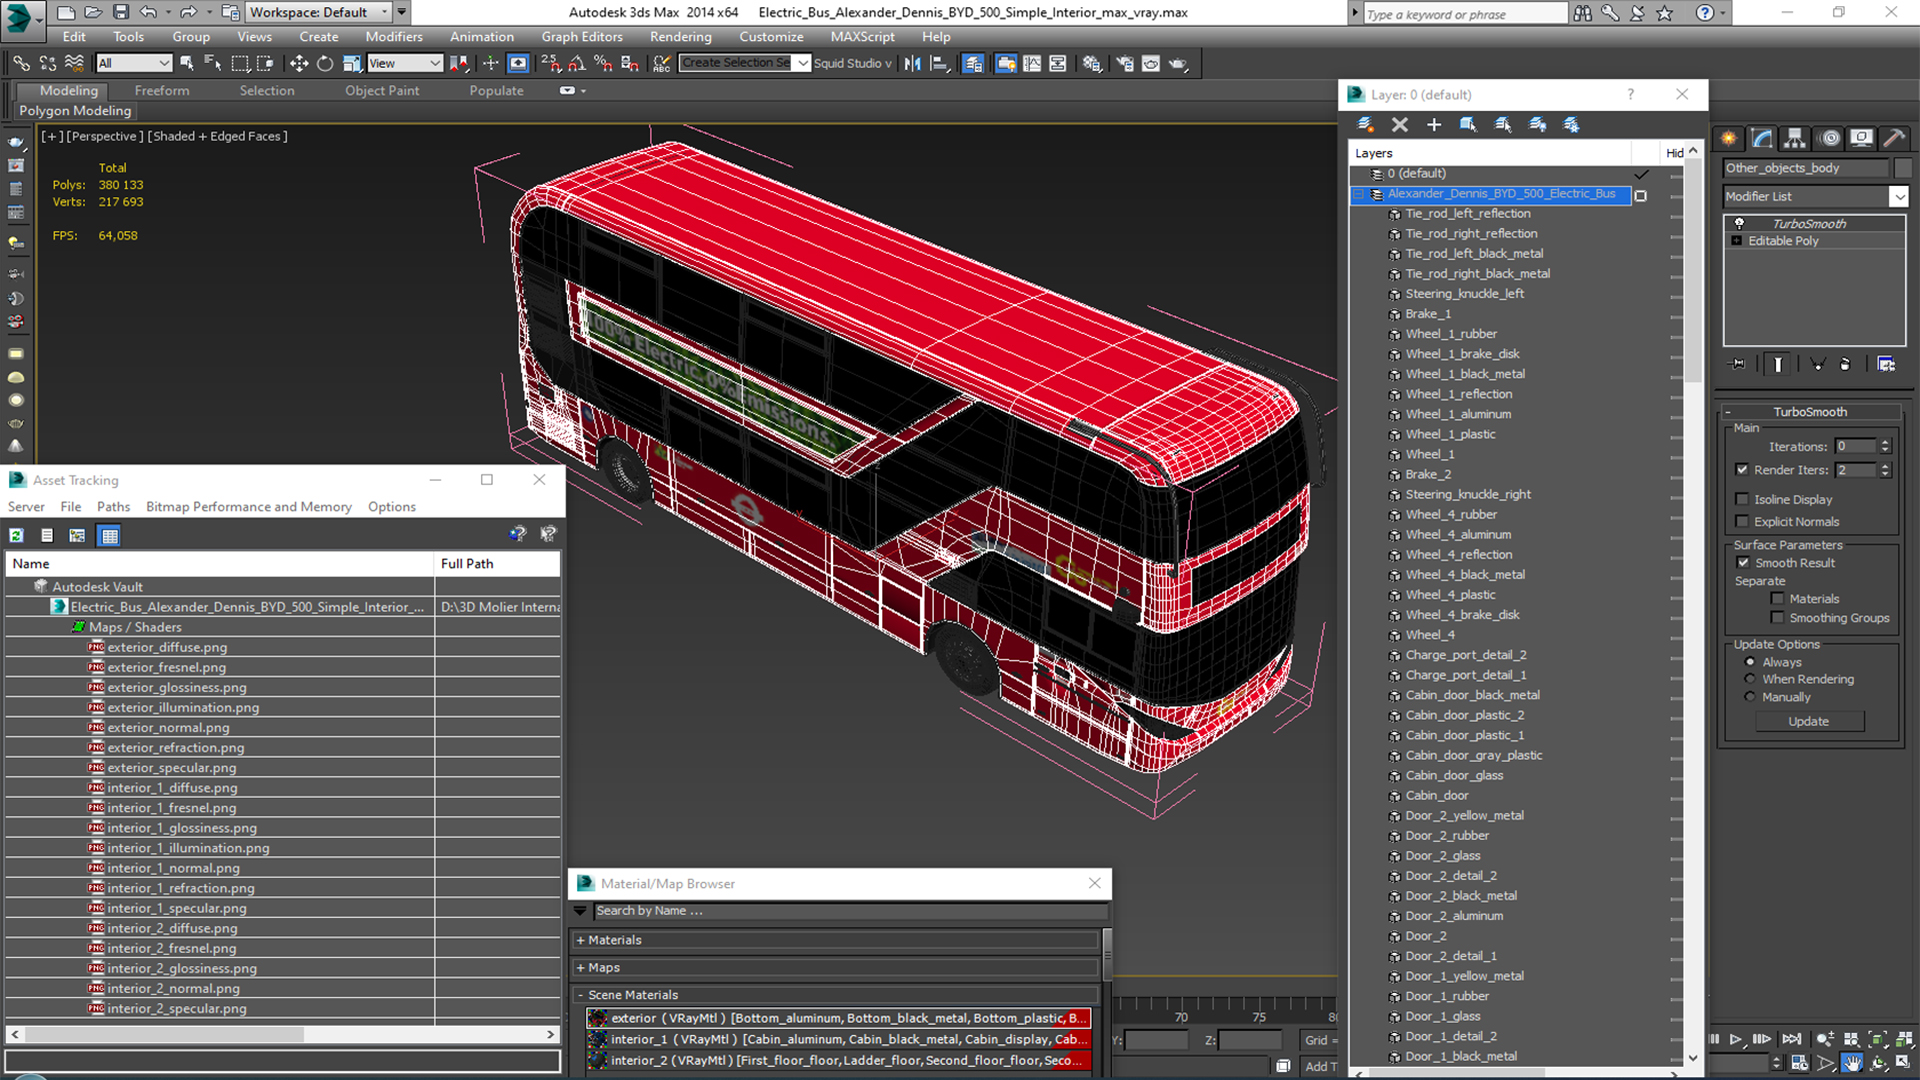Click object color swatch beside Other_objects_body
This screenshot has height=1080, width=1920.
(x=1902, y=168)
